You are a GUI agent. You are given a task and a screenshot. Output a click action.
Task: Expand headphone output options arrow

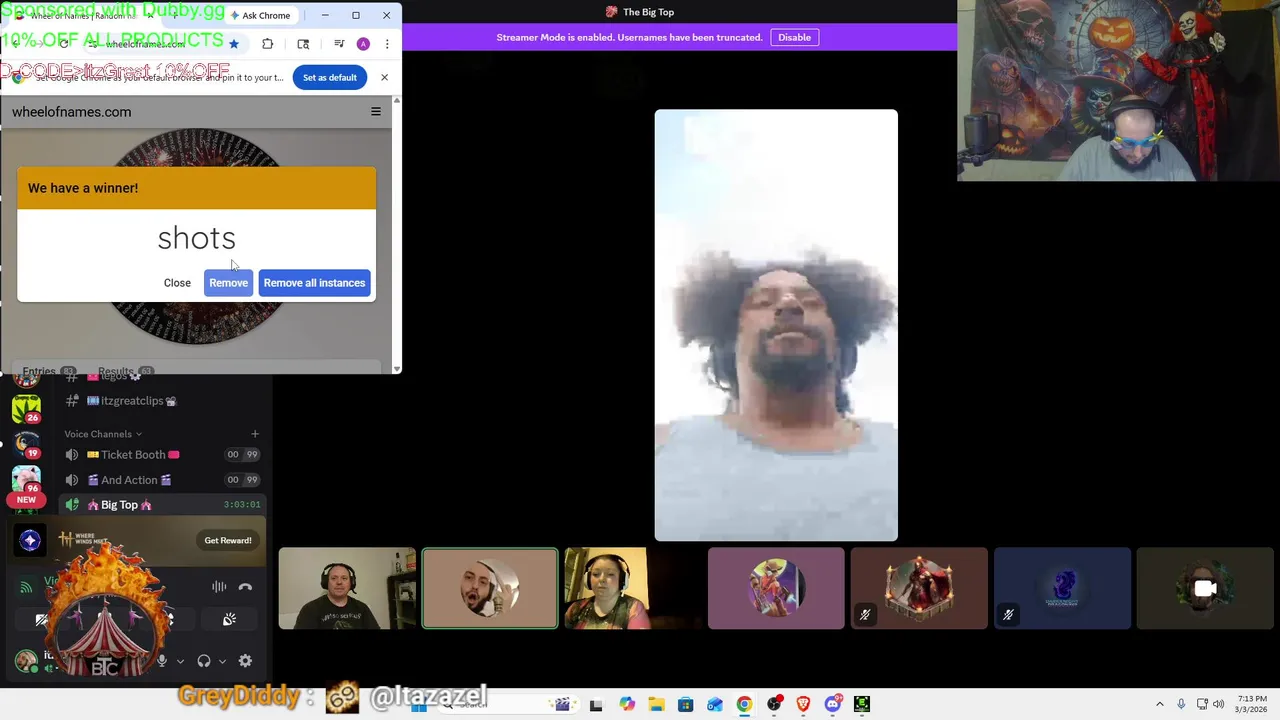222,661
